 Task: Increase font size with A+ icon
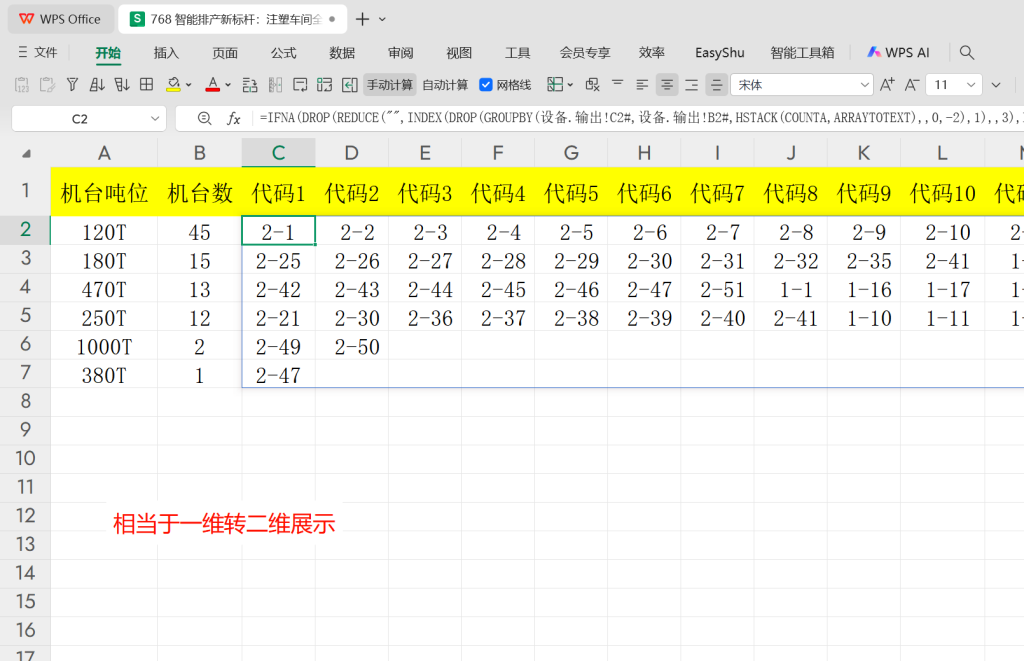[x=887, y=85]
